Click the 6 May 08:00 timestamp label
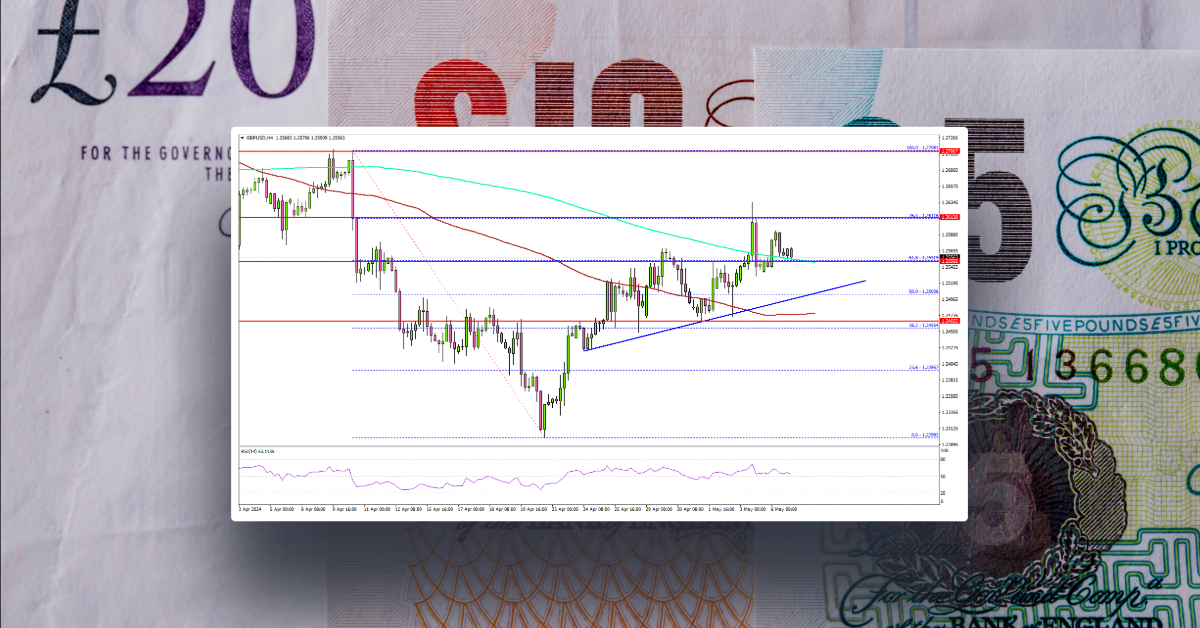Image resolution: width=1200 pixels, height=628 pixels. click(783, 509)
